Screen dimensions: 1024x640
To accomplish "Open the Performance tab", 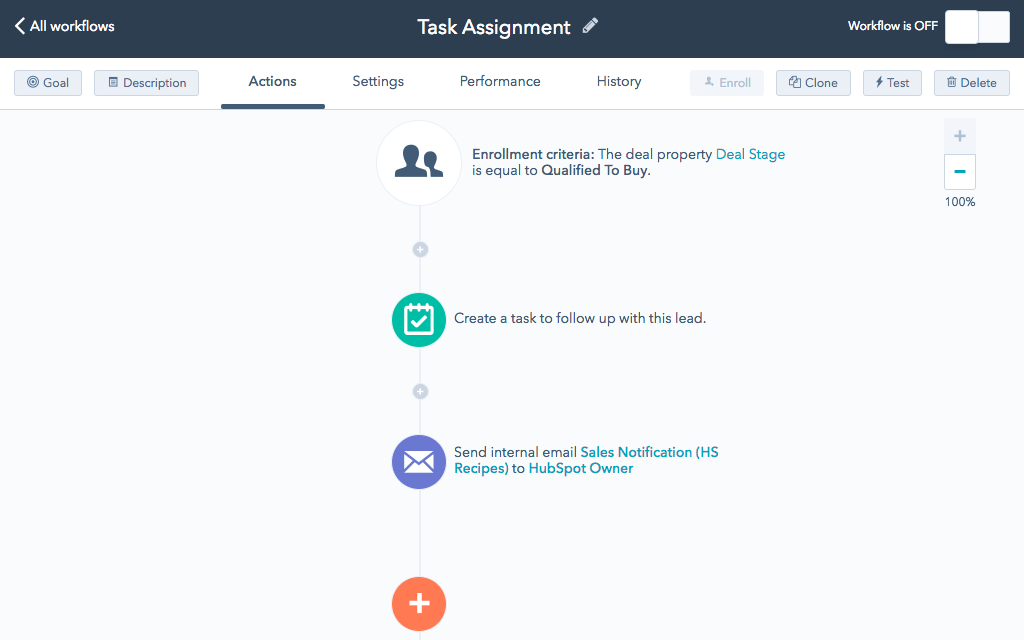I will [x=499, y=81].
